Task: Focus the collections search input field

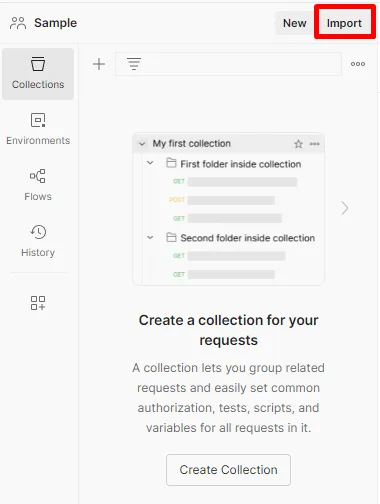Action: [228, 64]
